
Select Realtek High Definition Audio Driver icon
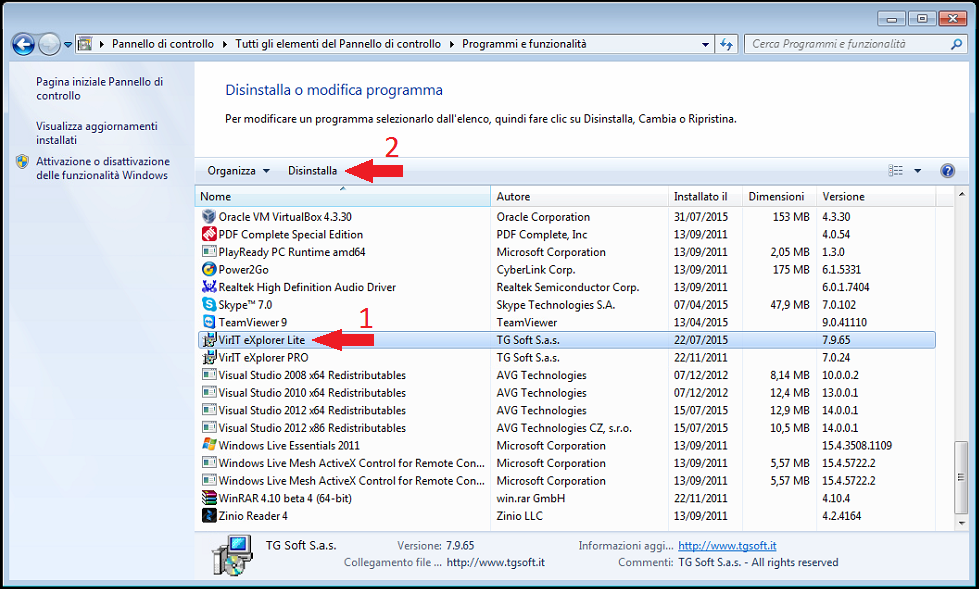(x=209, y=287)
